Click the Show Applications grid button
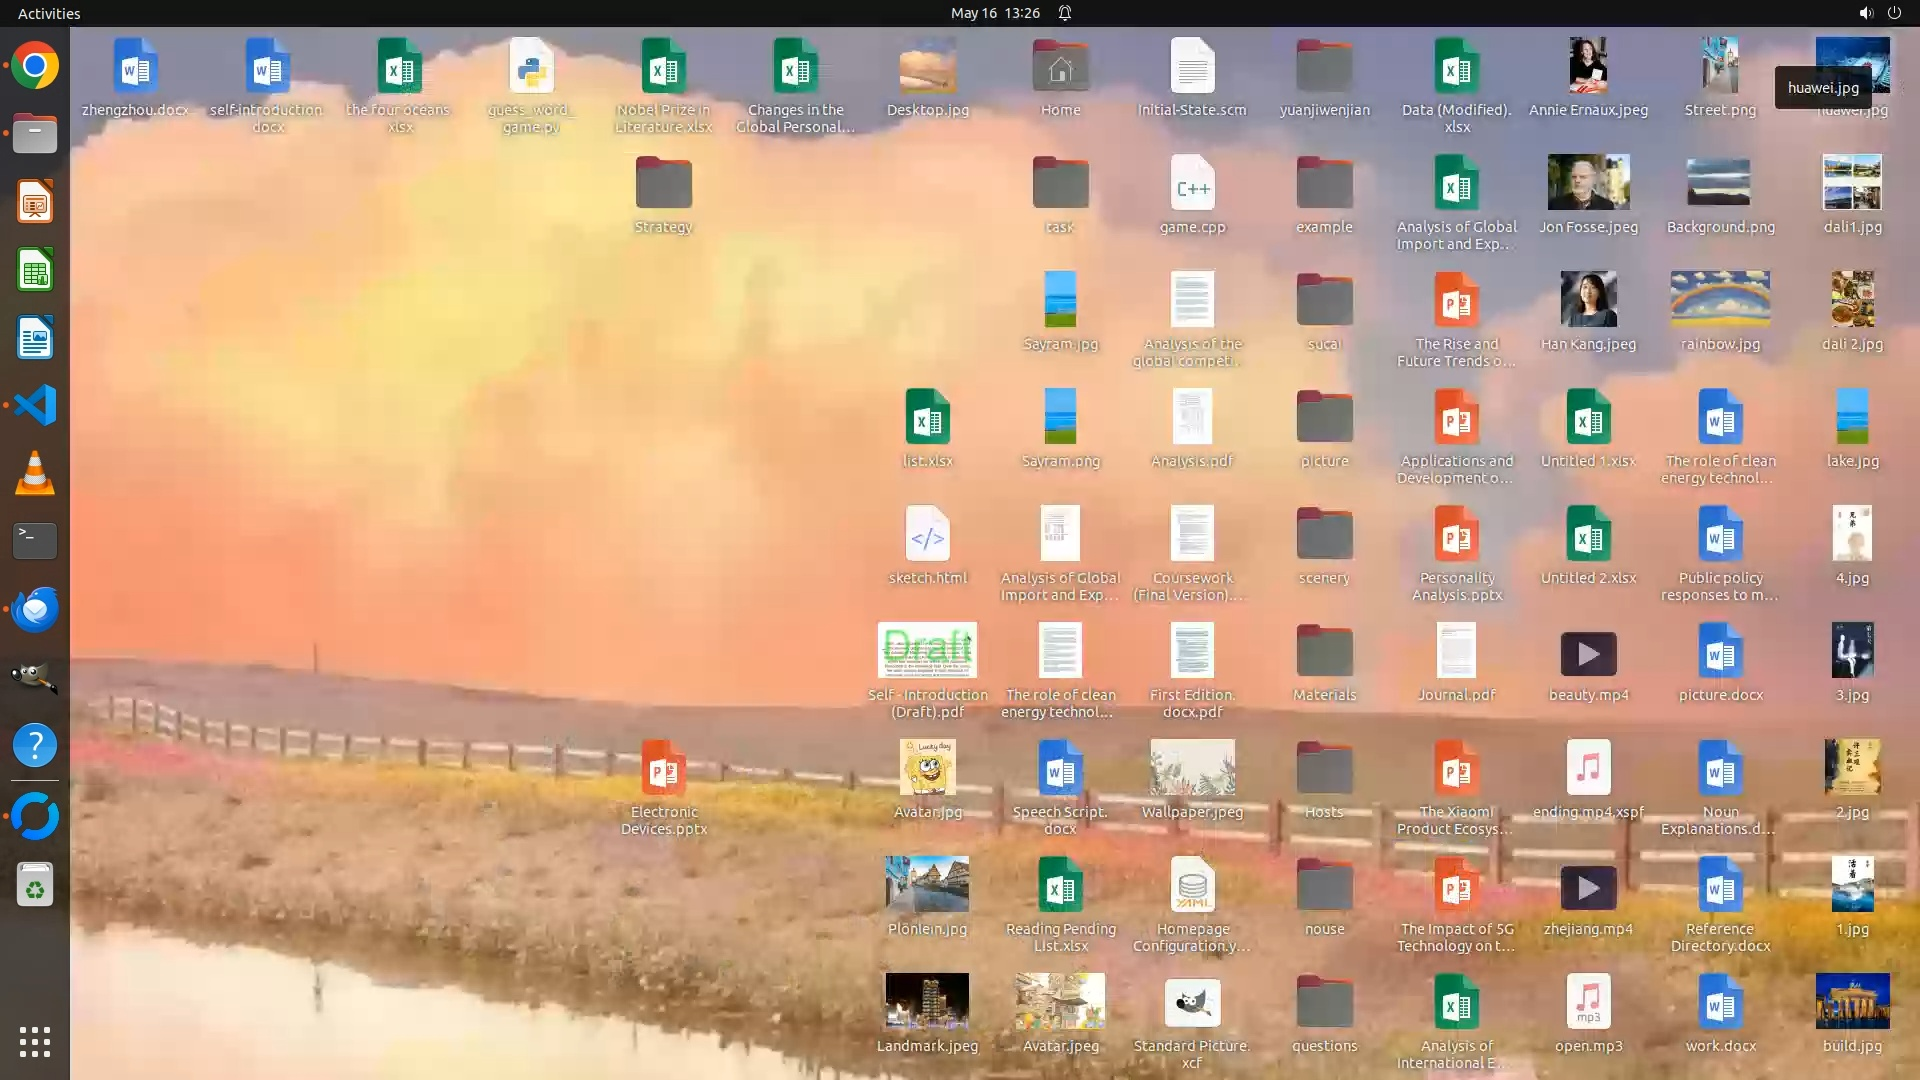Viewport: 1920px width, 1080px height. pyautogui.click(x=35, y=1042)
